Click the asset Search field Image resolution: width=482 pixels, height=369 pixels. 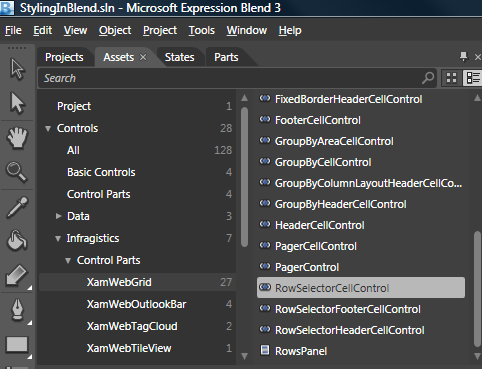click(x=237, y=78)
